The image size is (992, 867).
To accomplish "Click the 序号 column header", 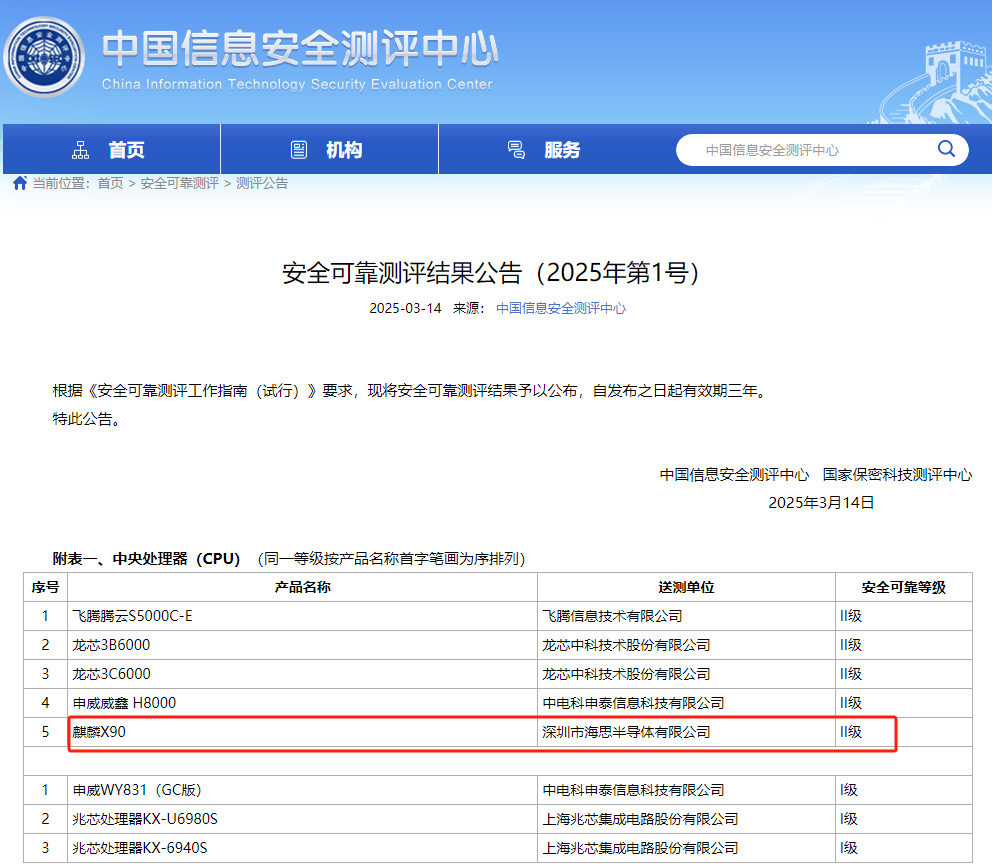I will click(46, 587).
